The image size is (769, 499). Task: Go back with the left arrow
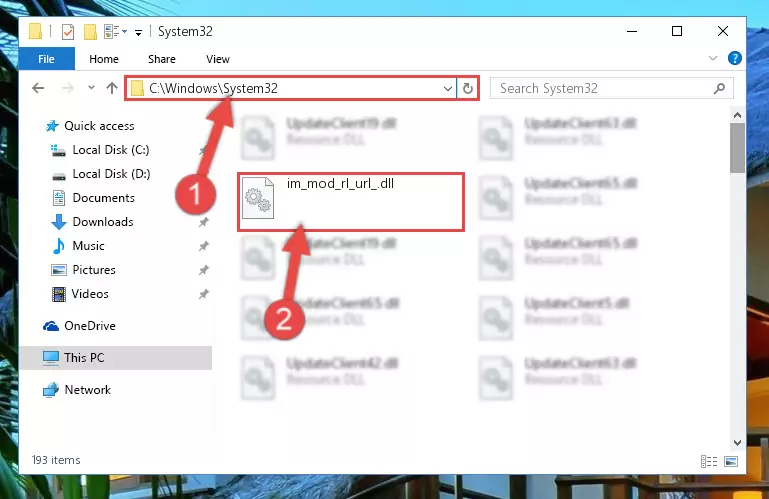click(x=38, y=88)
